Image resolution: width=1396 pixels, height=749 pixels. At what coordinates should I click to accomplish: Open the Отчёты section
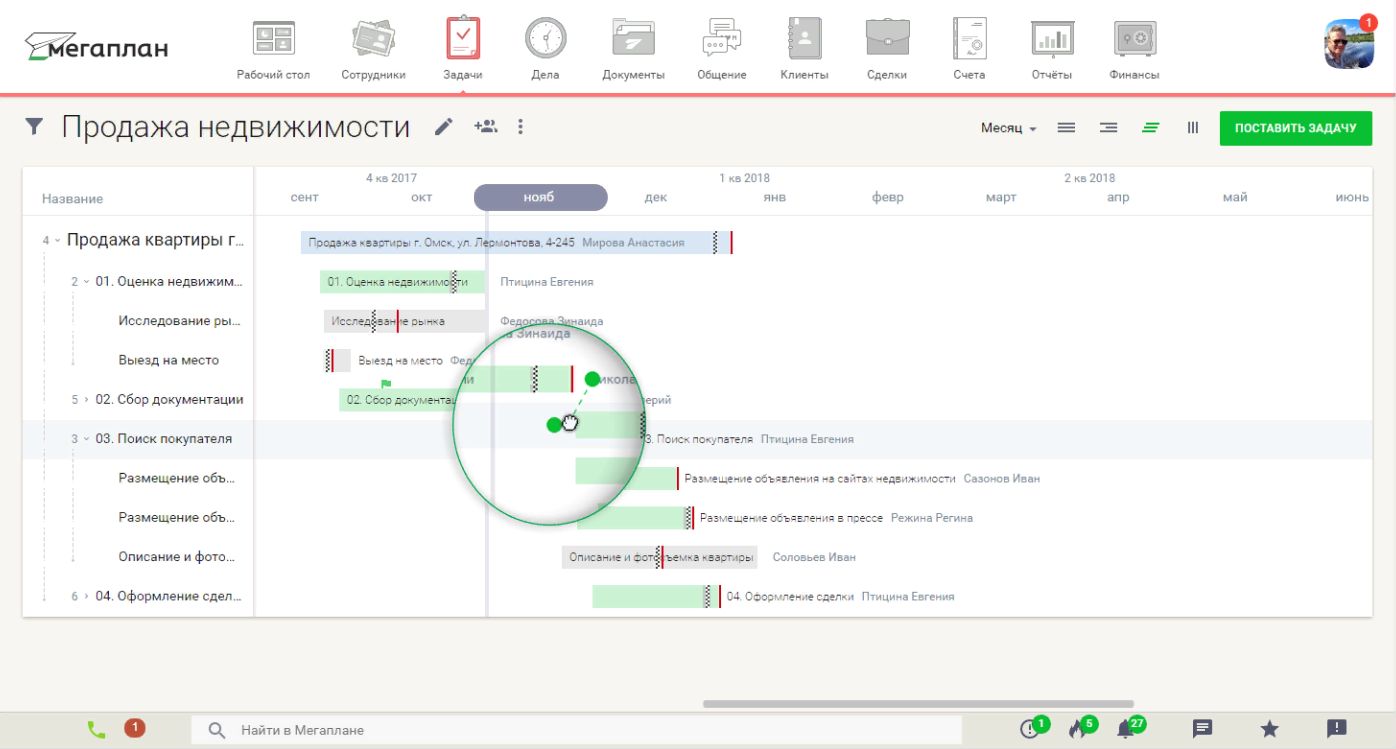(x=1052, y=49)
